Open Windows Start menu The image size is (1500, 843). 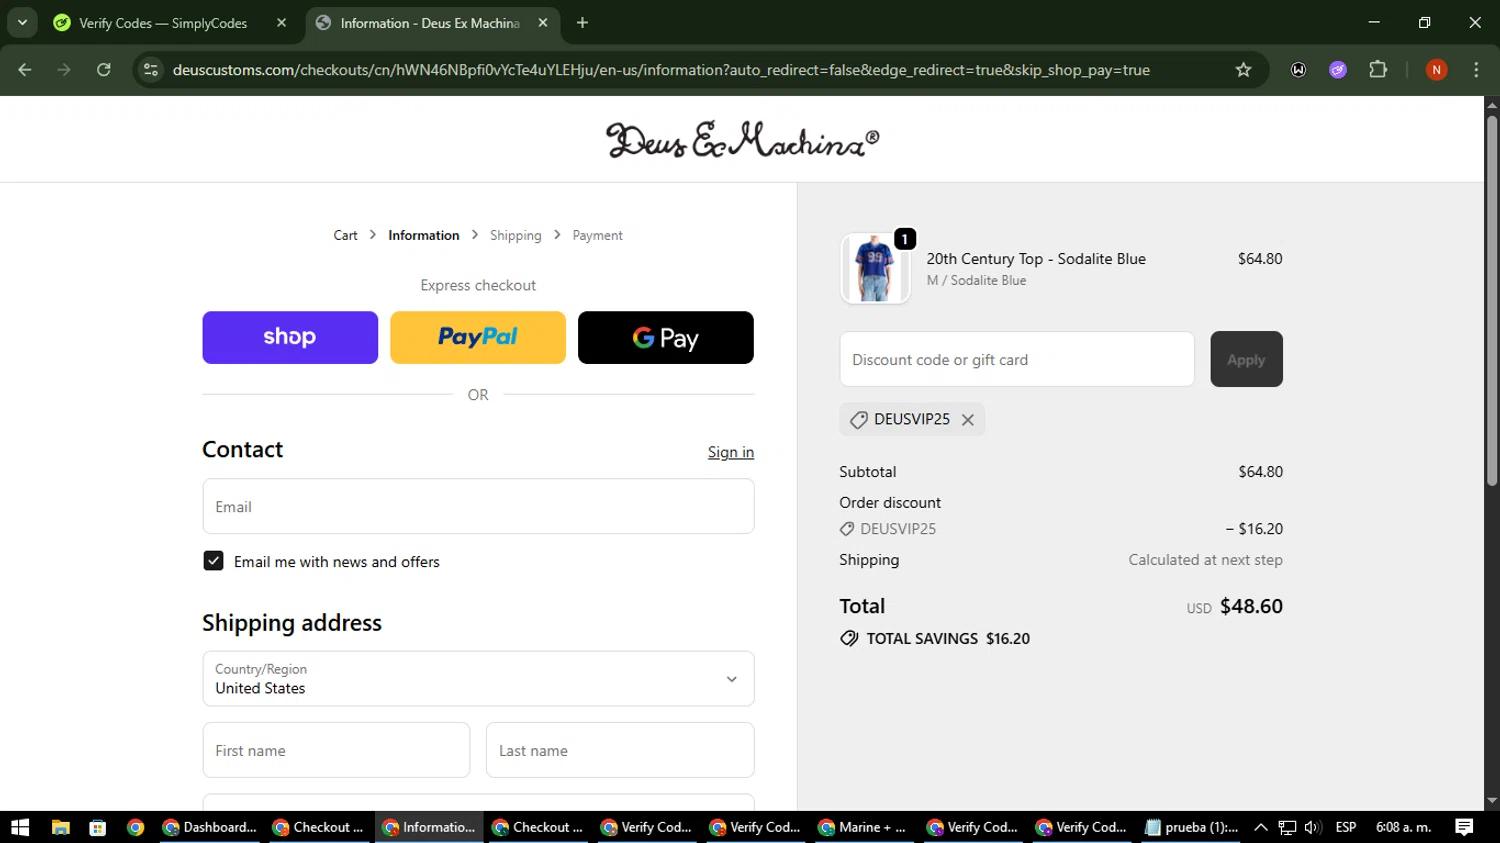click(20, 827)
